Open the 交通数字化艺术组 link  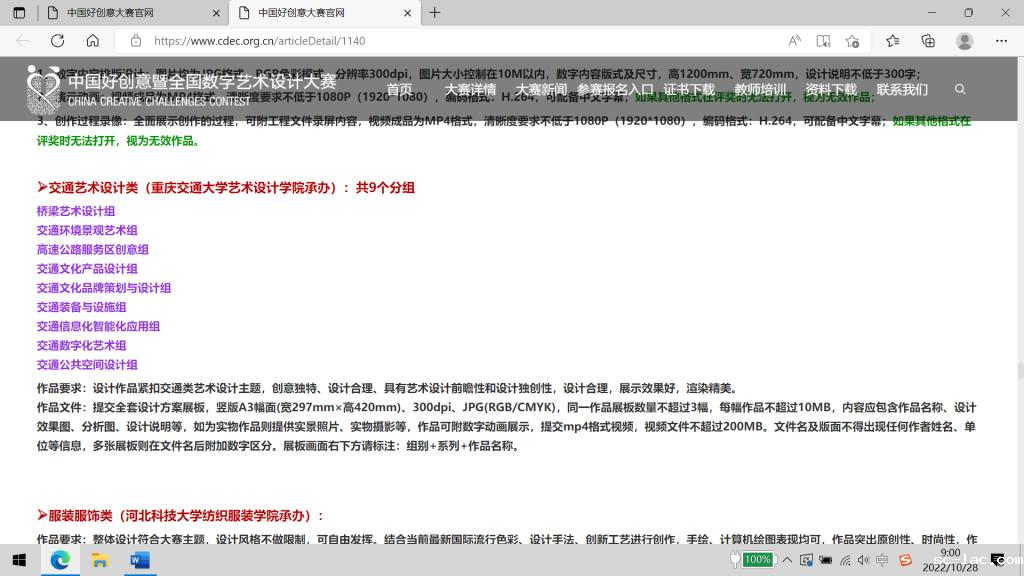[82, 346]
